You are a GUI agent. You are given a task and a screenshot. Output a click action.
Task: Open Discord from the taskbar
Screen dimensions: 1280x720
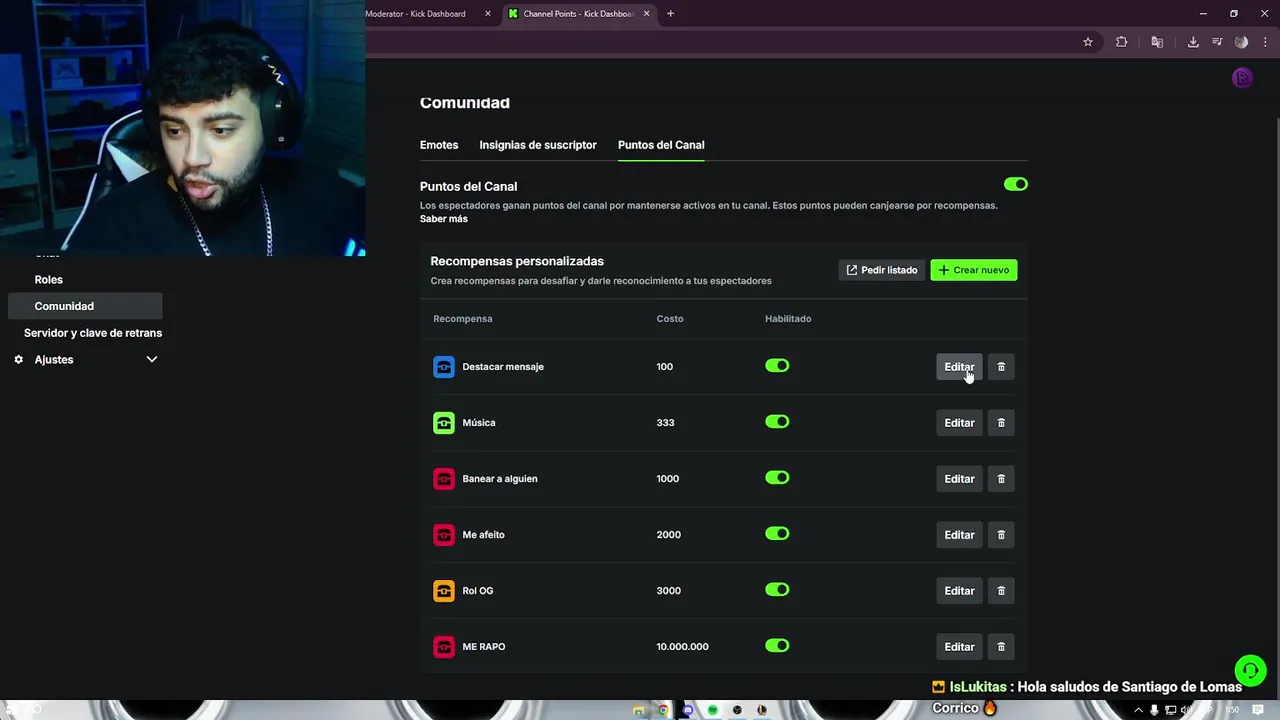pos(687,710)
